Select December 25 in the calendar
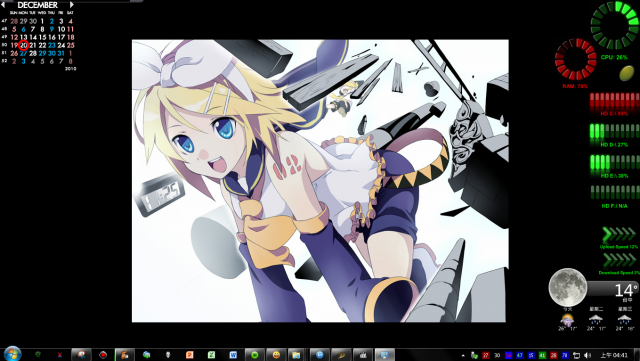Viewport: 640px width, 361px height. coord(70,45)
